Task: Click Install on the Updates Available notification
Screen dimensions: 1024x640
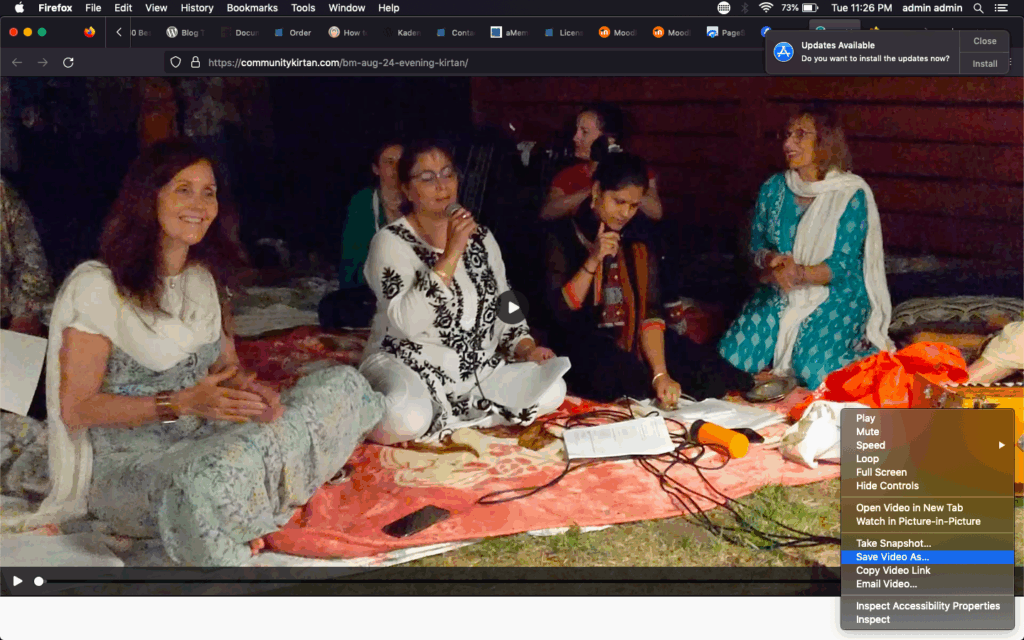Action: click(x=984, y=64)
